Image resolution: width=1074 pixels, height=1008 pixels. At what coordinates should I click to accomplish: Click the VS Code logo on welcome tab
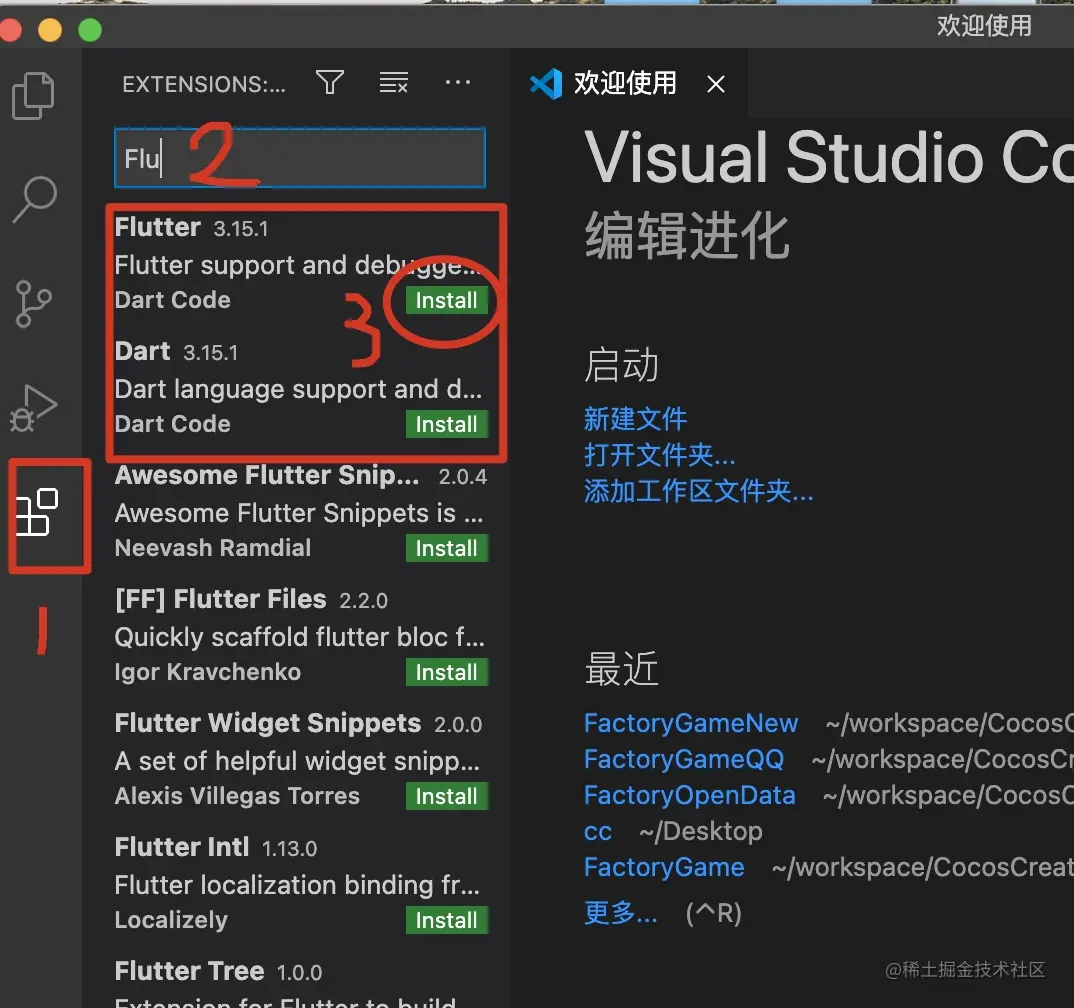click(x=546, y=84)
